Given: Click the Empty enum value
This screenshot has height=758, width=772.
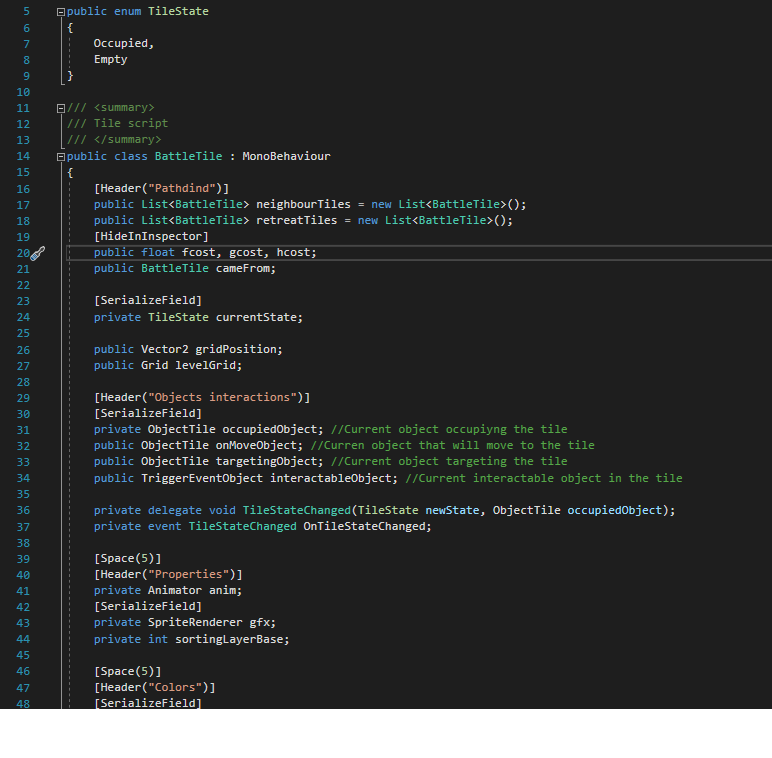Looking at the screenshot, I should [110, 59].
